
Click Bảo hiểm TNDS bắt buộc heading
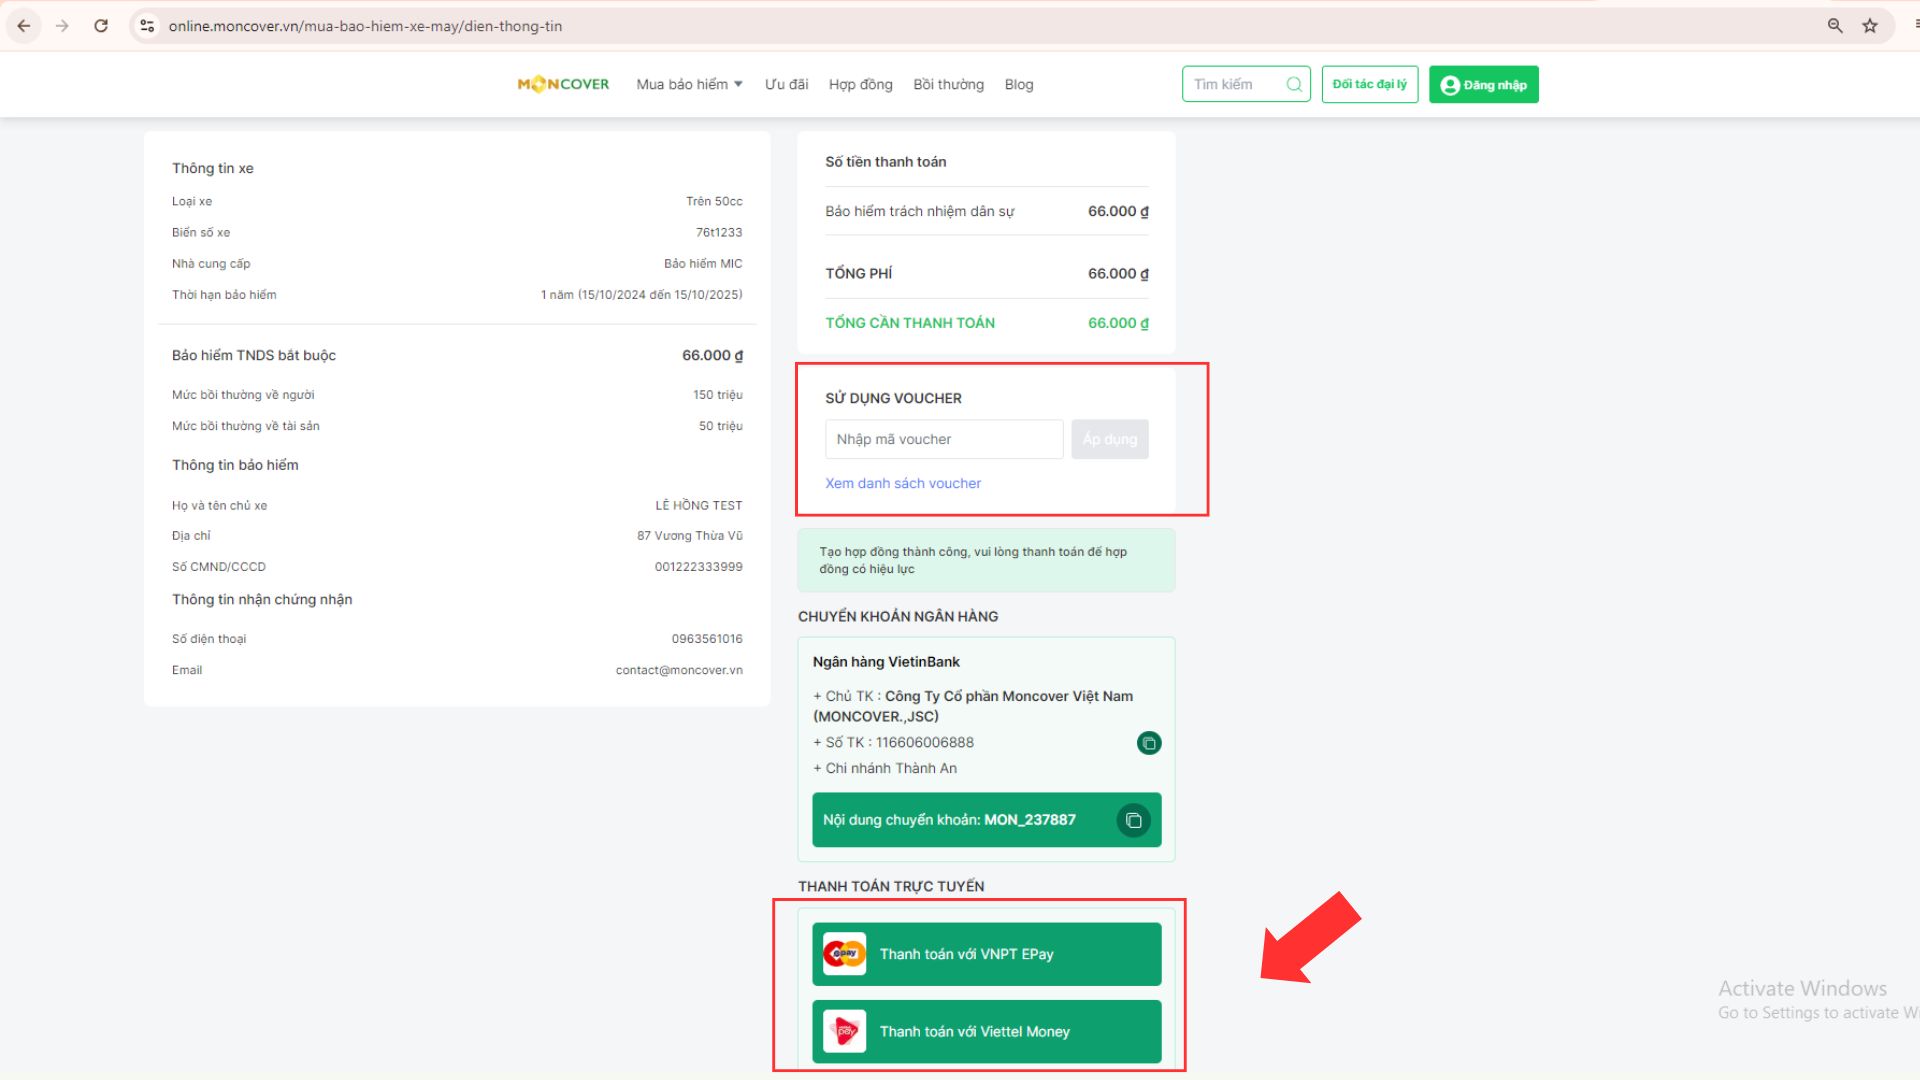(x=254, y=355)
